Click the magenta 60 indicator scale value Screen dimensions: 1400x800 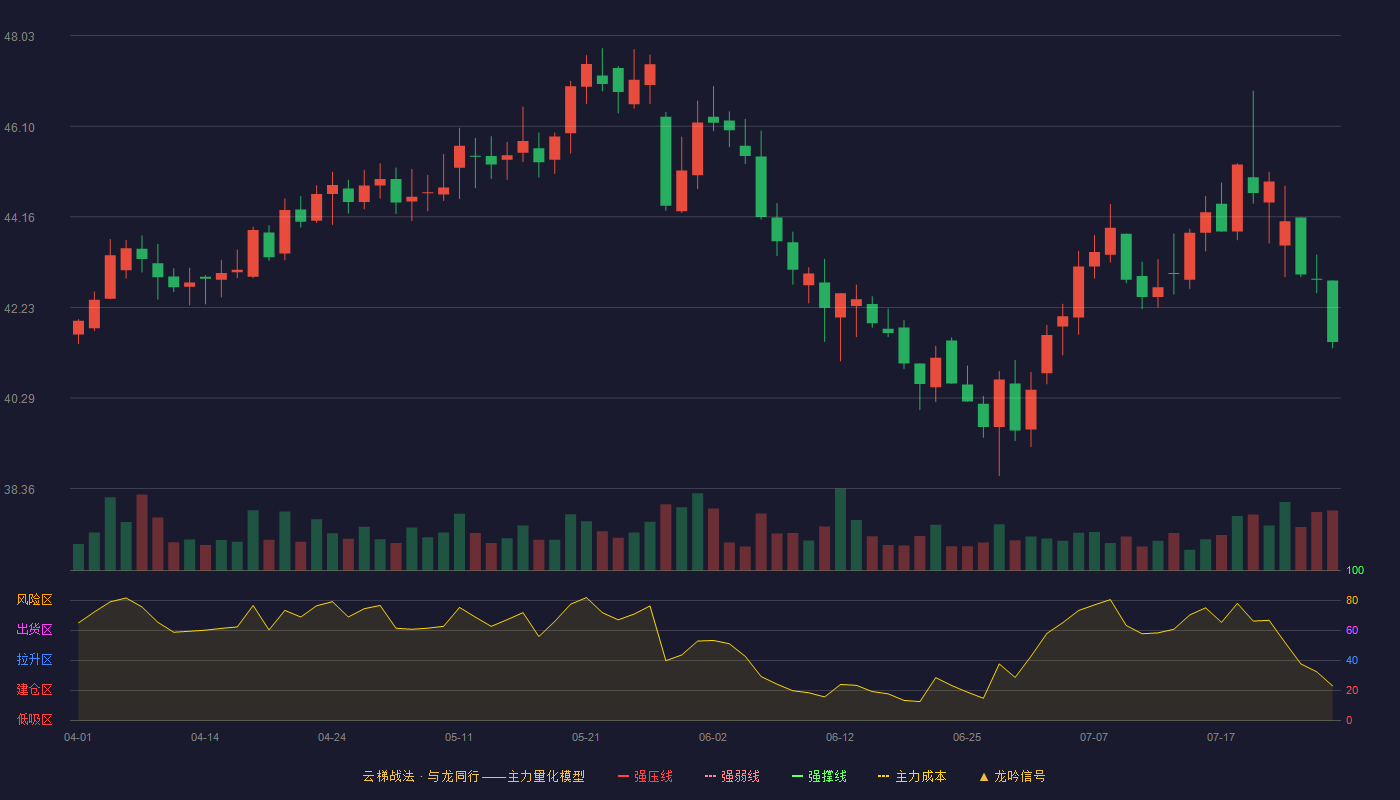pos(1351,630)
